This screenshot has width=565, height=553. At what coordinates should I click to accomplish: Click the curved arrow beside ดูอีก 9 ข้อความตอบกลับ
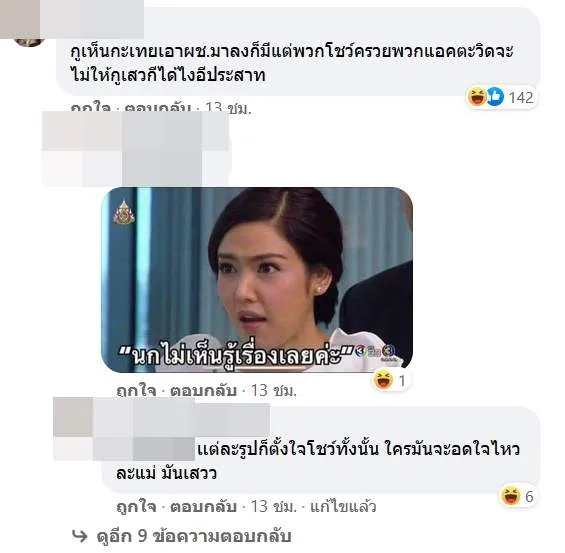80,536
